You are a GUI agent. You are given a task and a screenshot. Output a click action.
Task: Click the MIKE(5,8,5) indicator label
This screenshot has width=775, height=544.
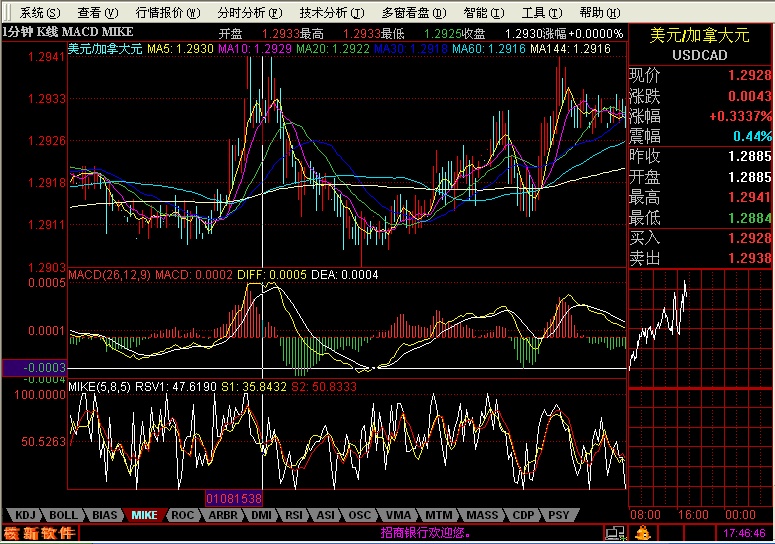pyautogui.click(x=99, y=386)
